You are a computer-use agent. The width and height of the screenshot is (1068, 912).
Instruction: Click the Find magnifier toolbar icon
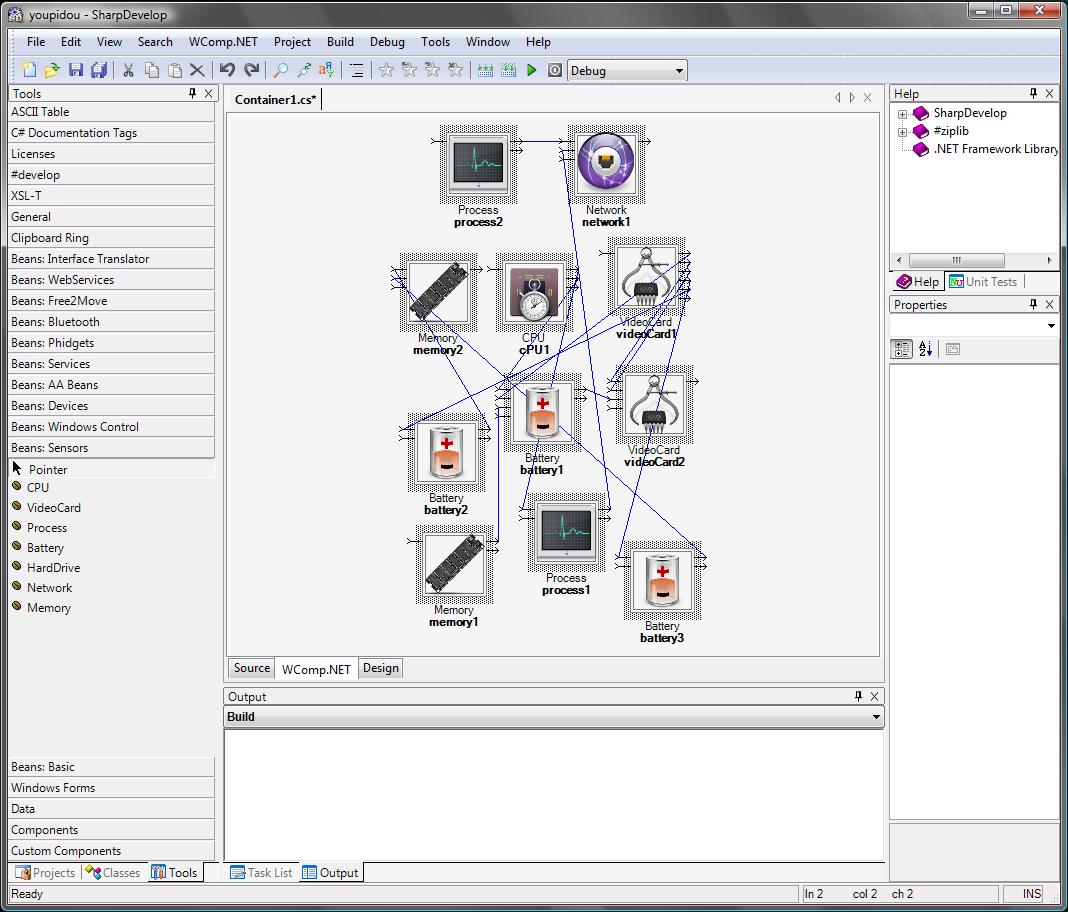pyautogui.click(x=280, y=70)
